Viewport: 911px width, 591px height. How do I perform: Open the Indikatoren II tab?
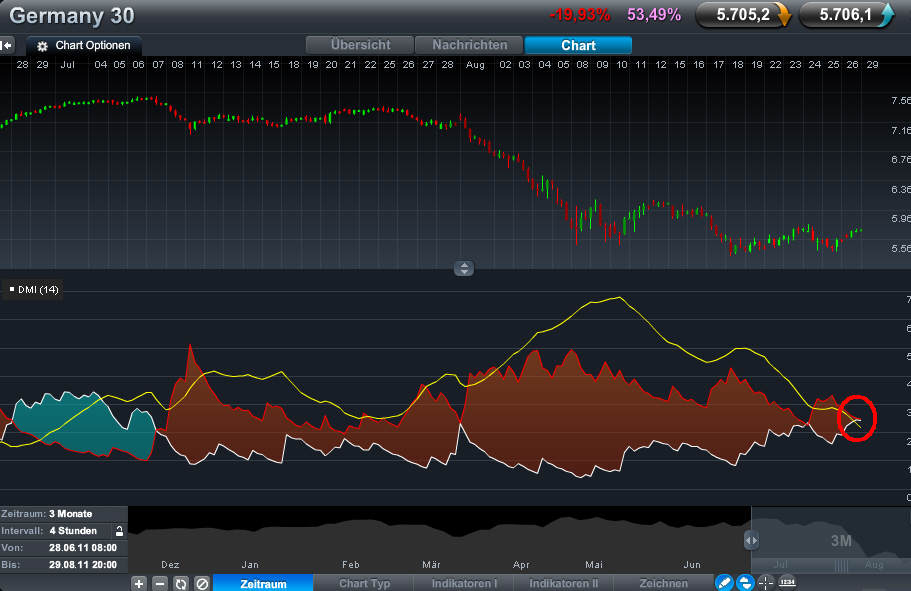coord(564,583)
